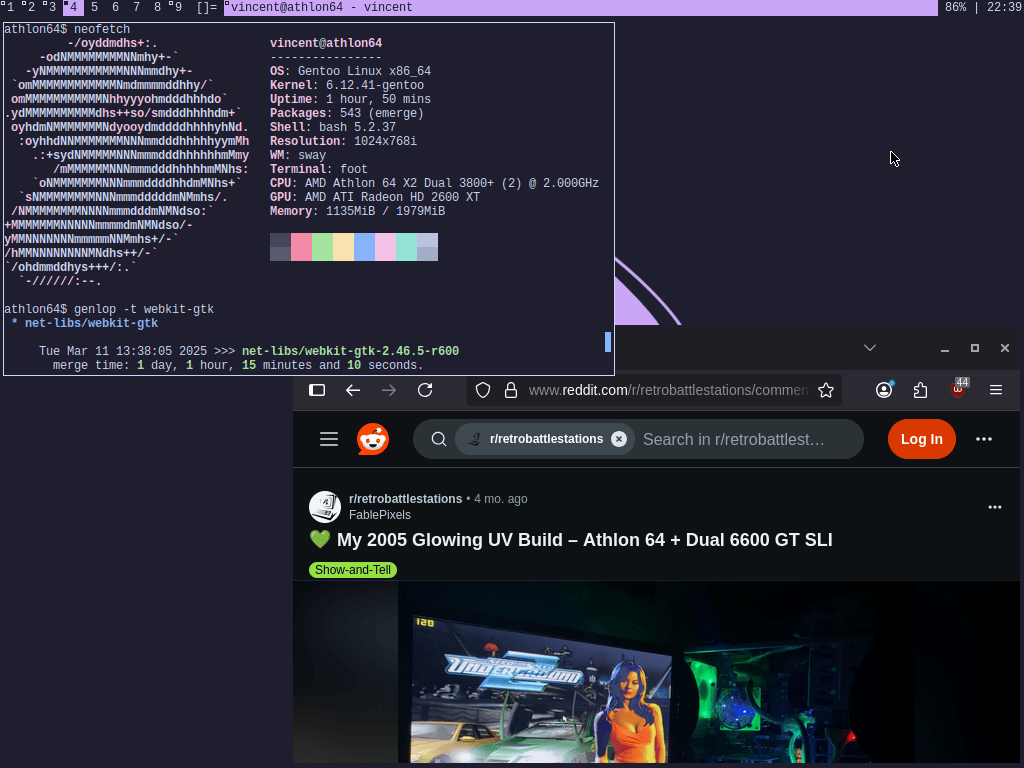This screenshot has width=1024, height=768.
Task: Switch to workspace 5 in the bar
Action: (x=94, y=7)
